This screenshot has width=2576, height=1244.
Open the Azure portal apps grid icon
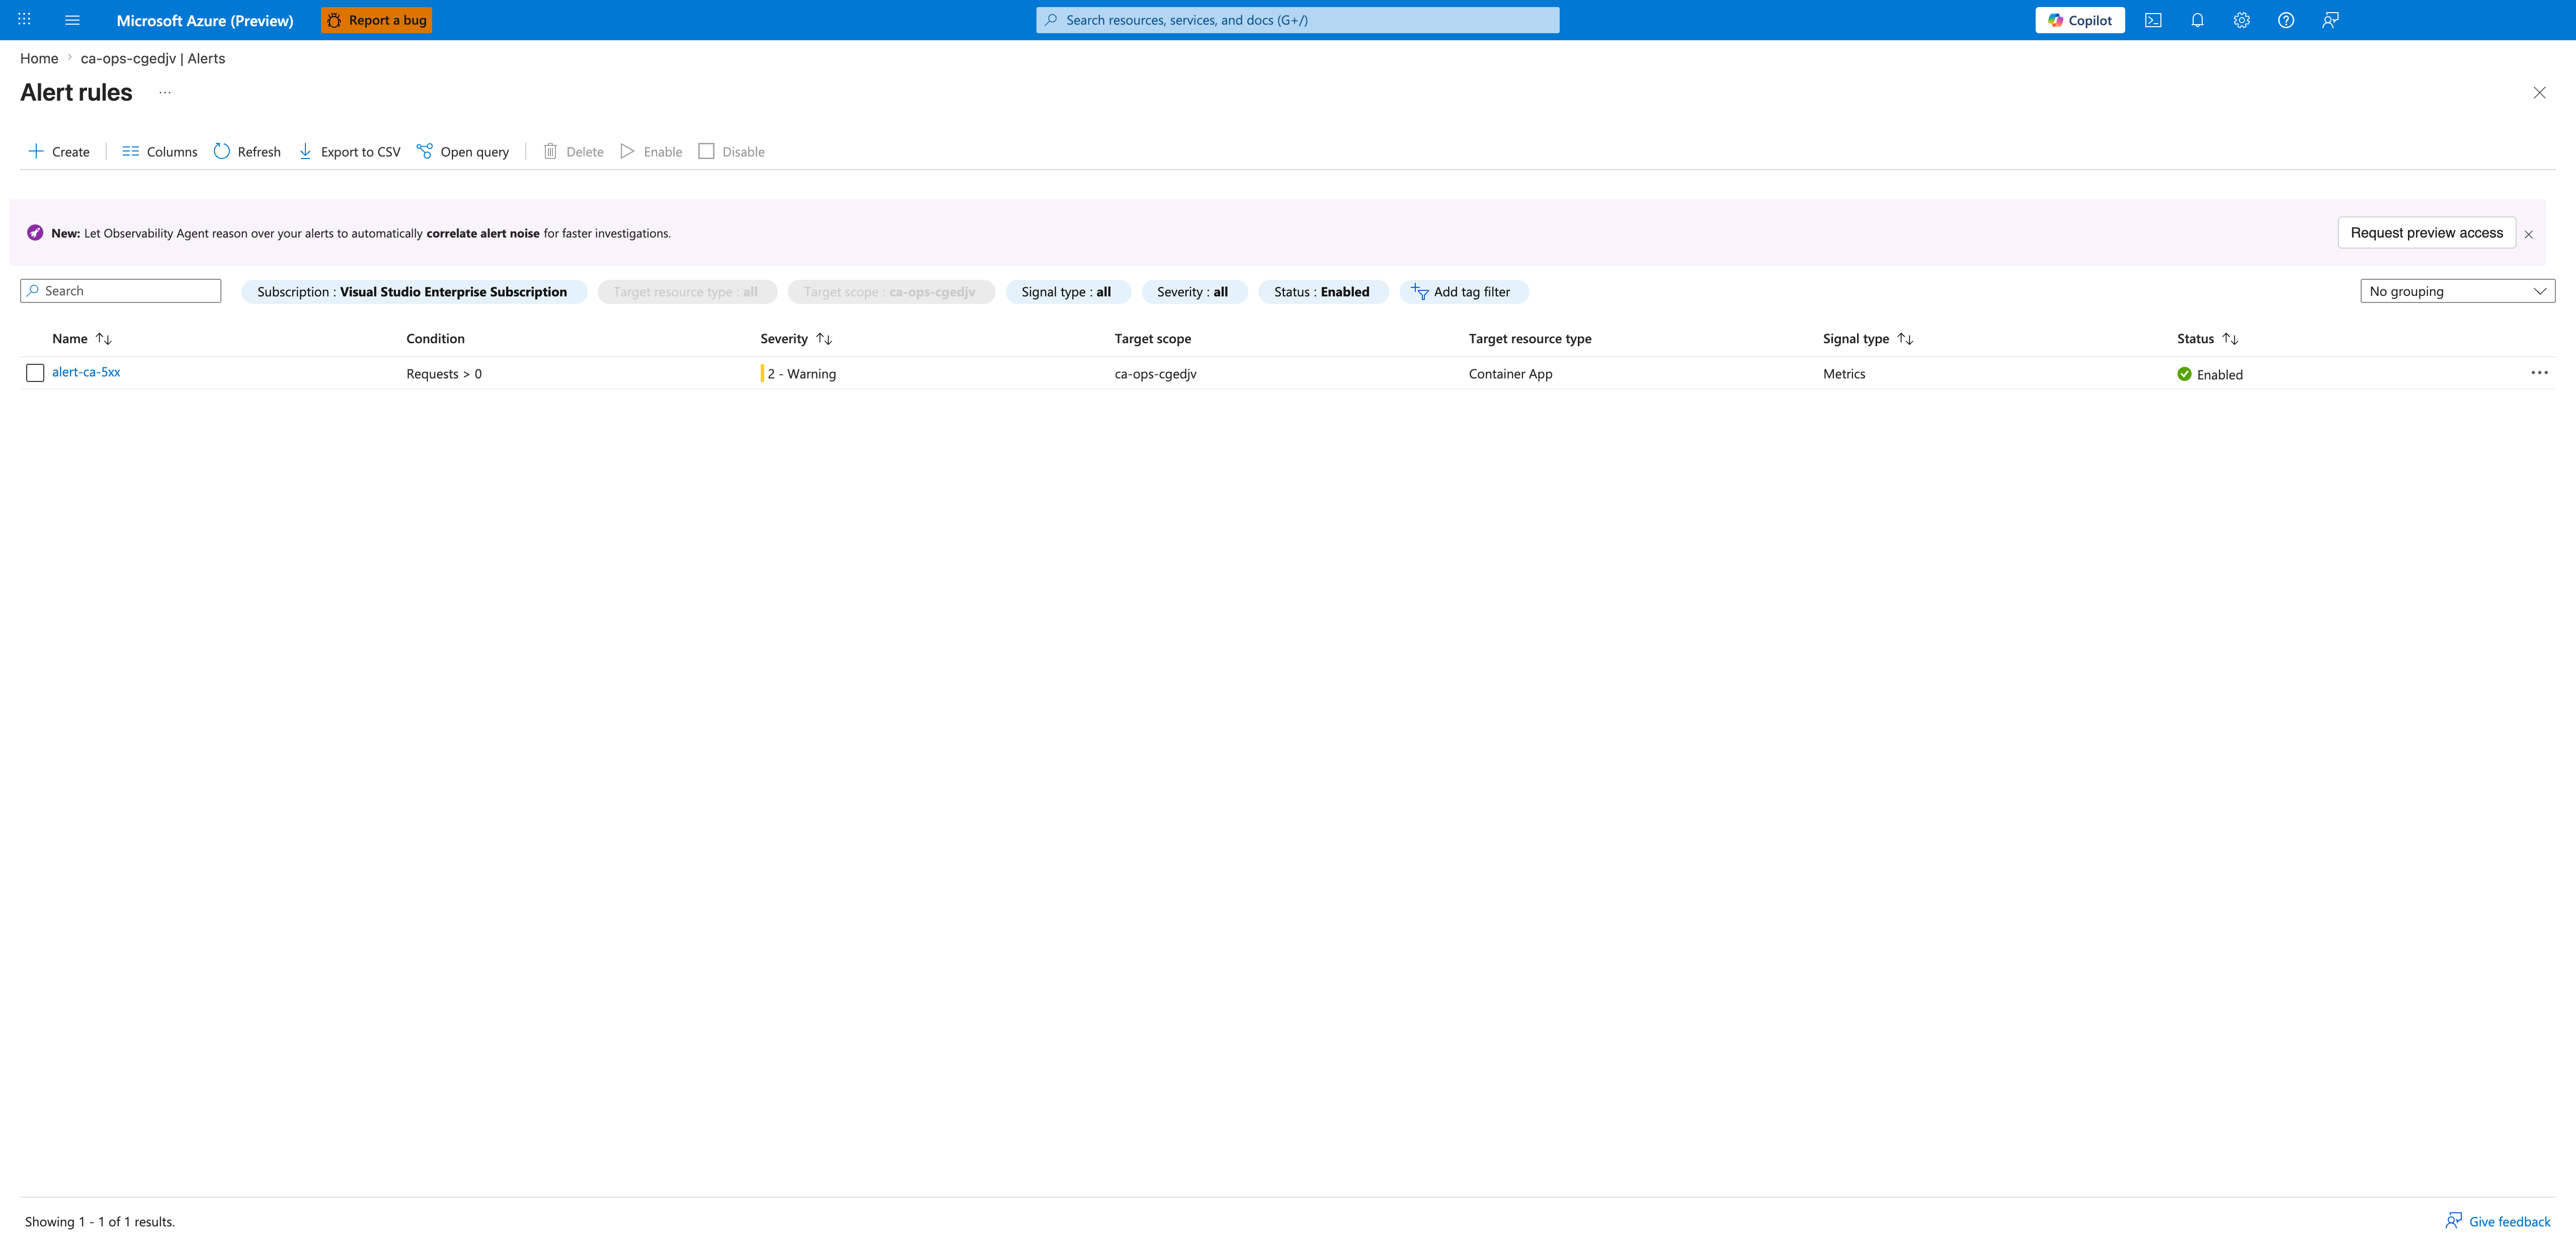(24, 20)
